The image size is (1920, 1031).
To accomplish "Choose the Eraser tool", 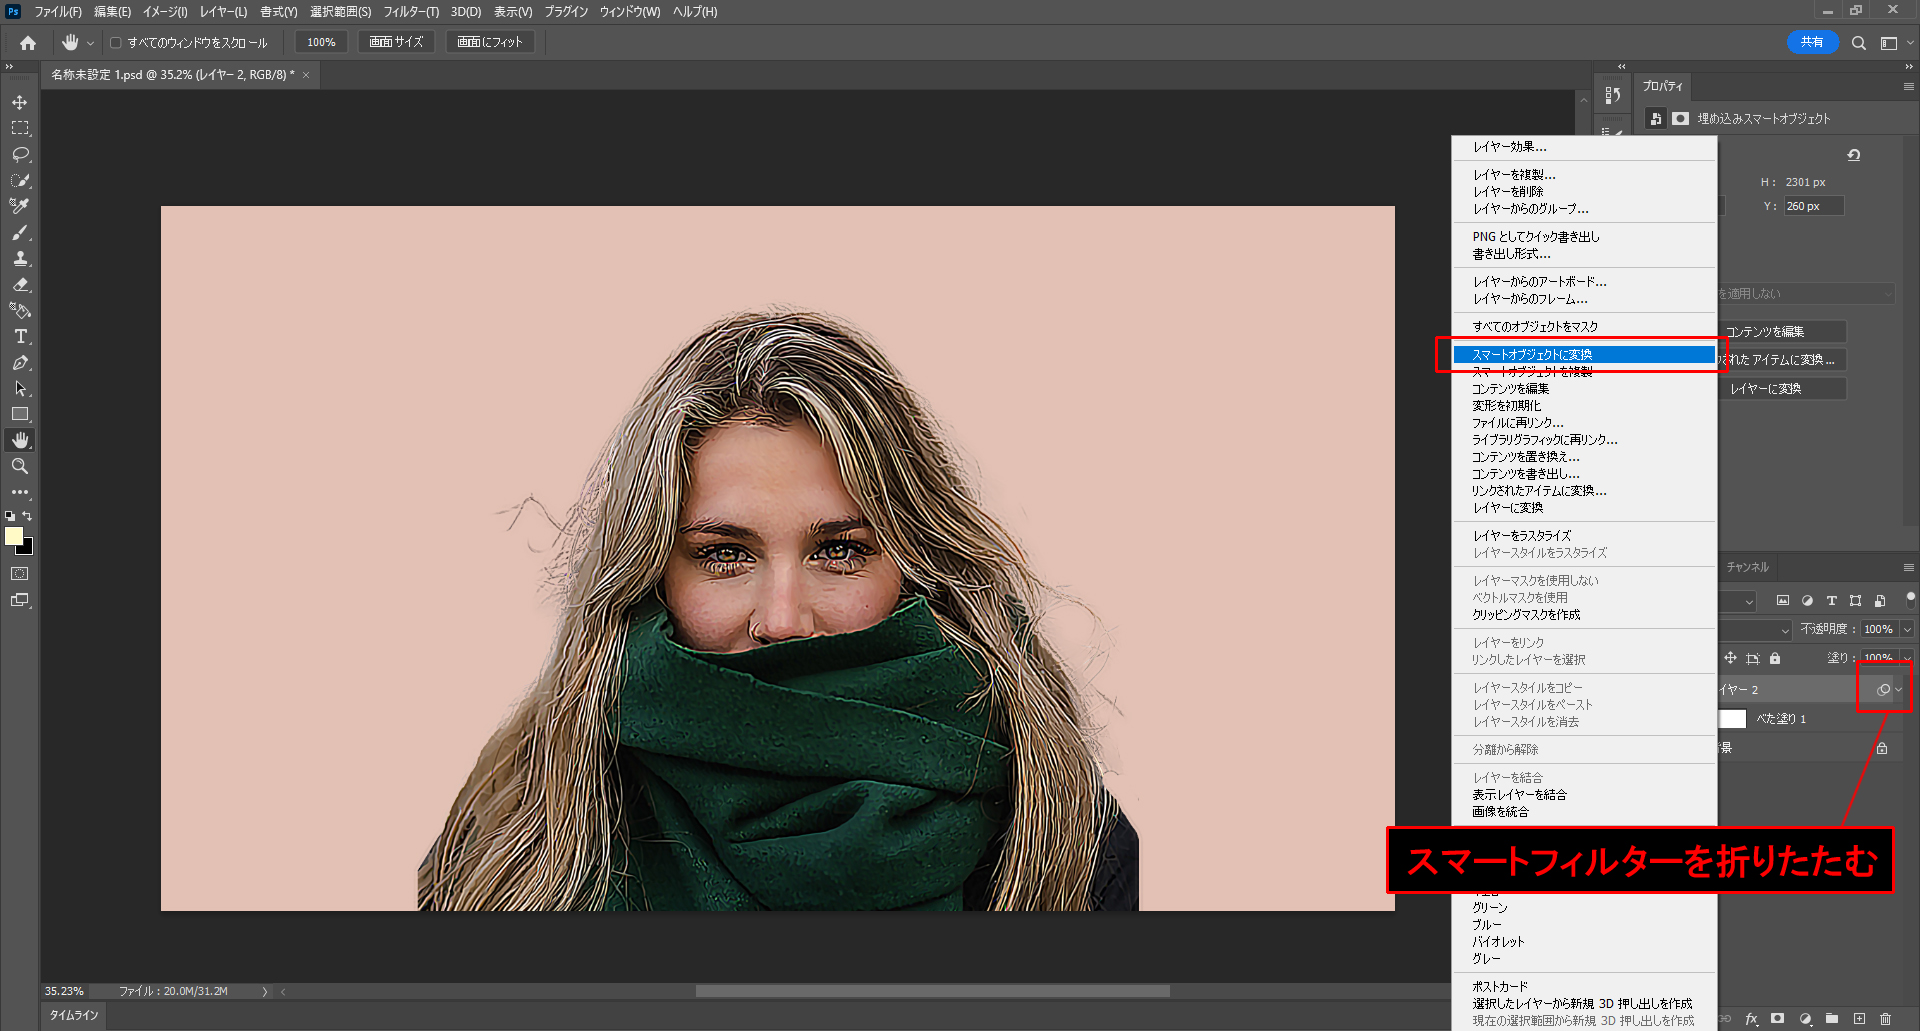I will [20, 285].
